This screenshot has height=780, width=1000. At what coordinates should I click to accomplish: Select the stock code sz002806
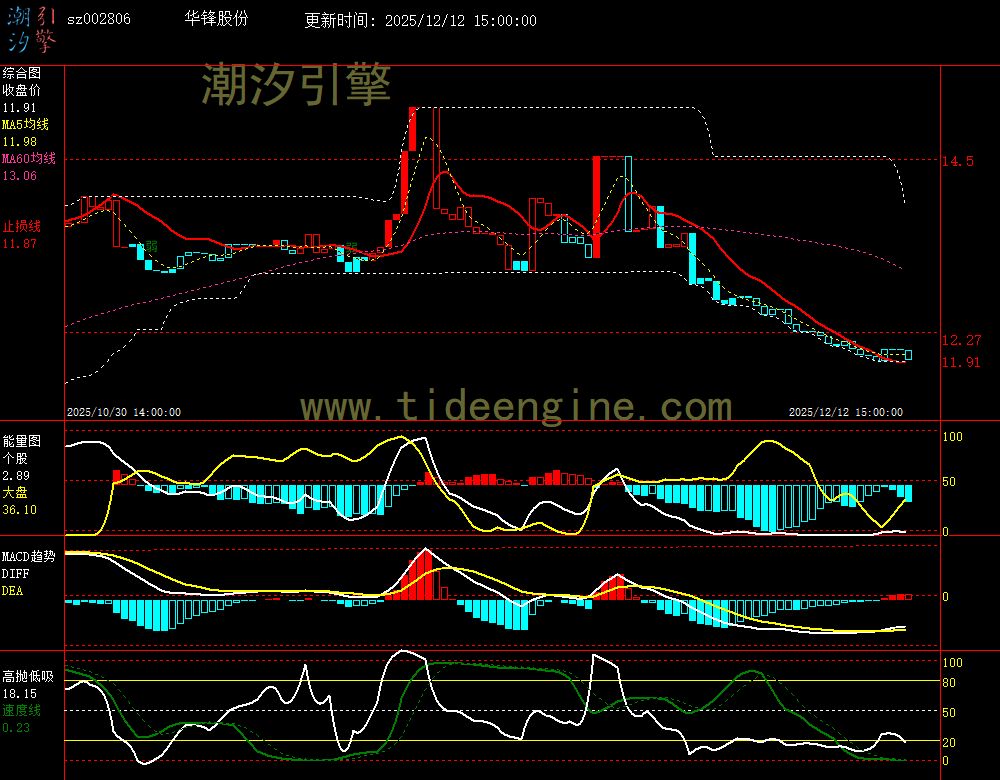click(x=98, y=19)
